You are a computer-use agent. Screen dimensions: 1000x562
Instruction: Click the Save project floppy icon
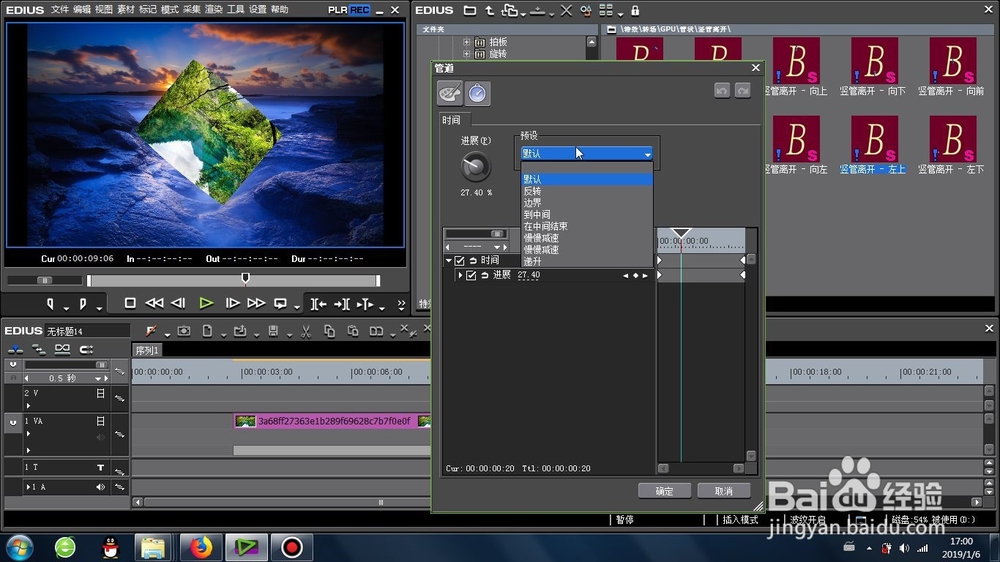[x=273, y=331]
